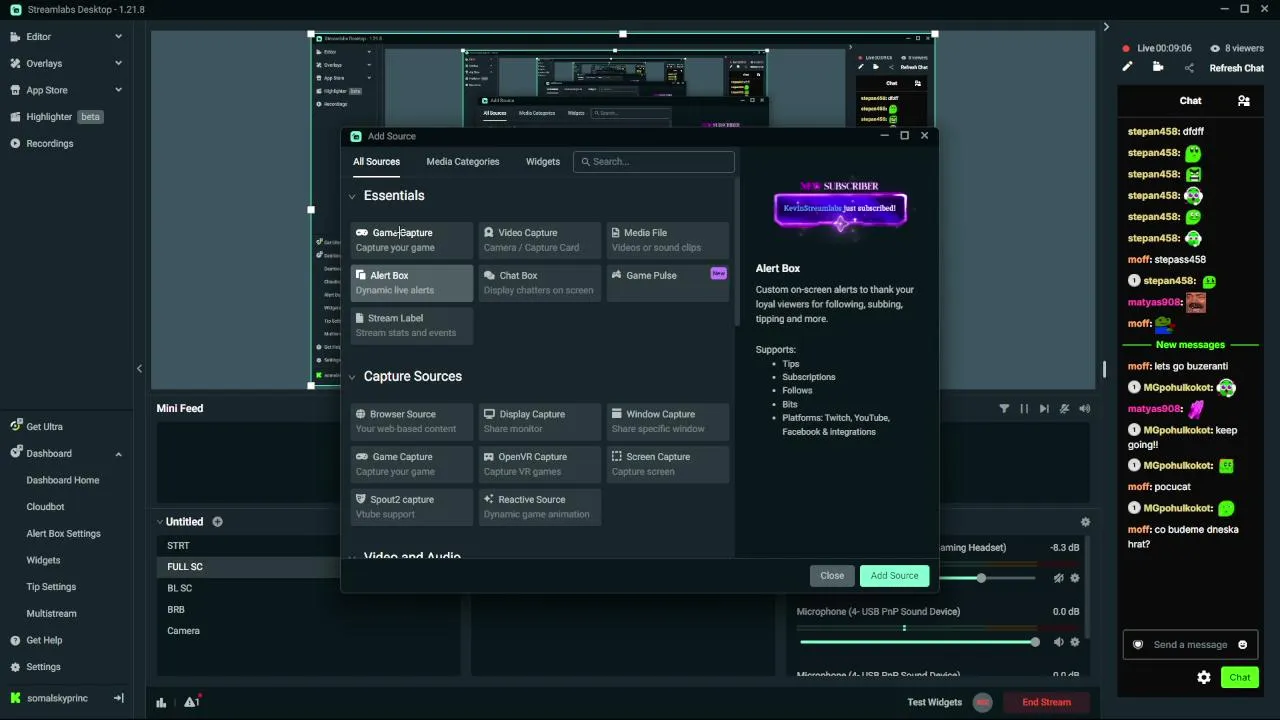Open the first Microphone source settings gear
Image resolution: width=1280 pixels, height=720 pixels.
(x=1075, y=642)
